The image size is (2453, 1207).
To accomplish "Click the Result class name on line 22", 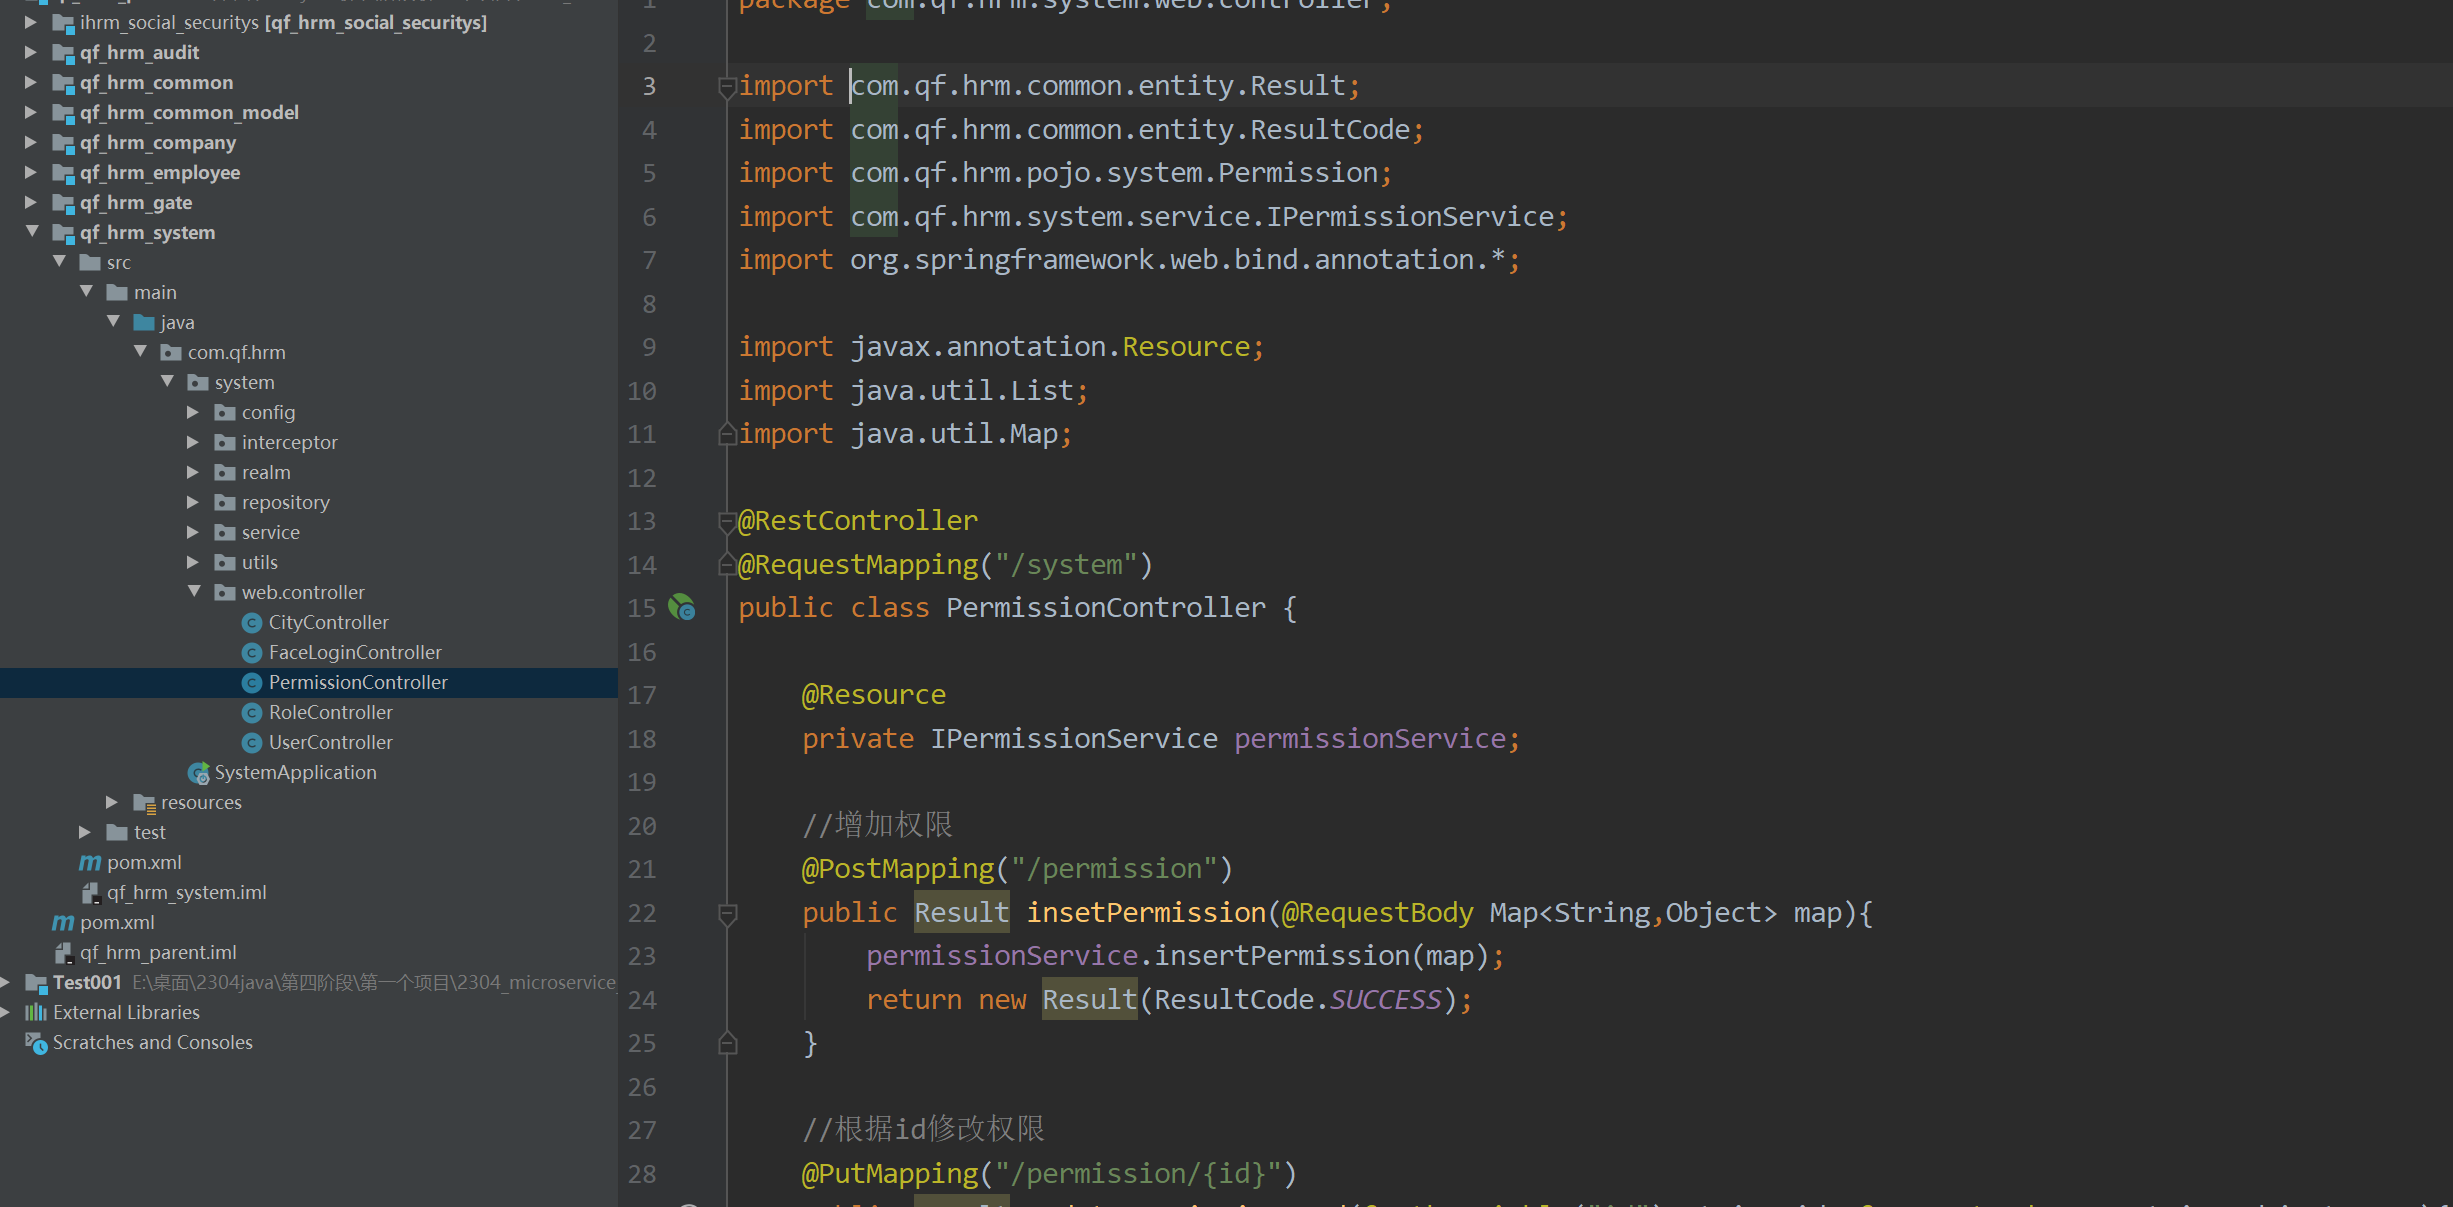I will click(961, 913).
